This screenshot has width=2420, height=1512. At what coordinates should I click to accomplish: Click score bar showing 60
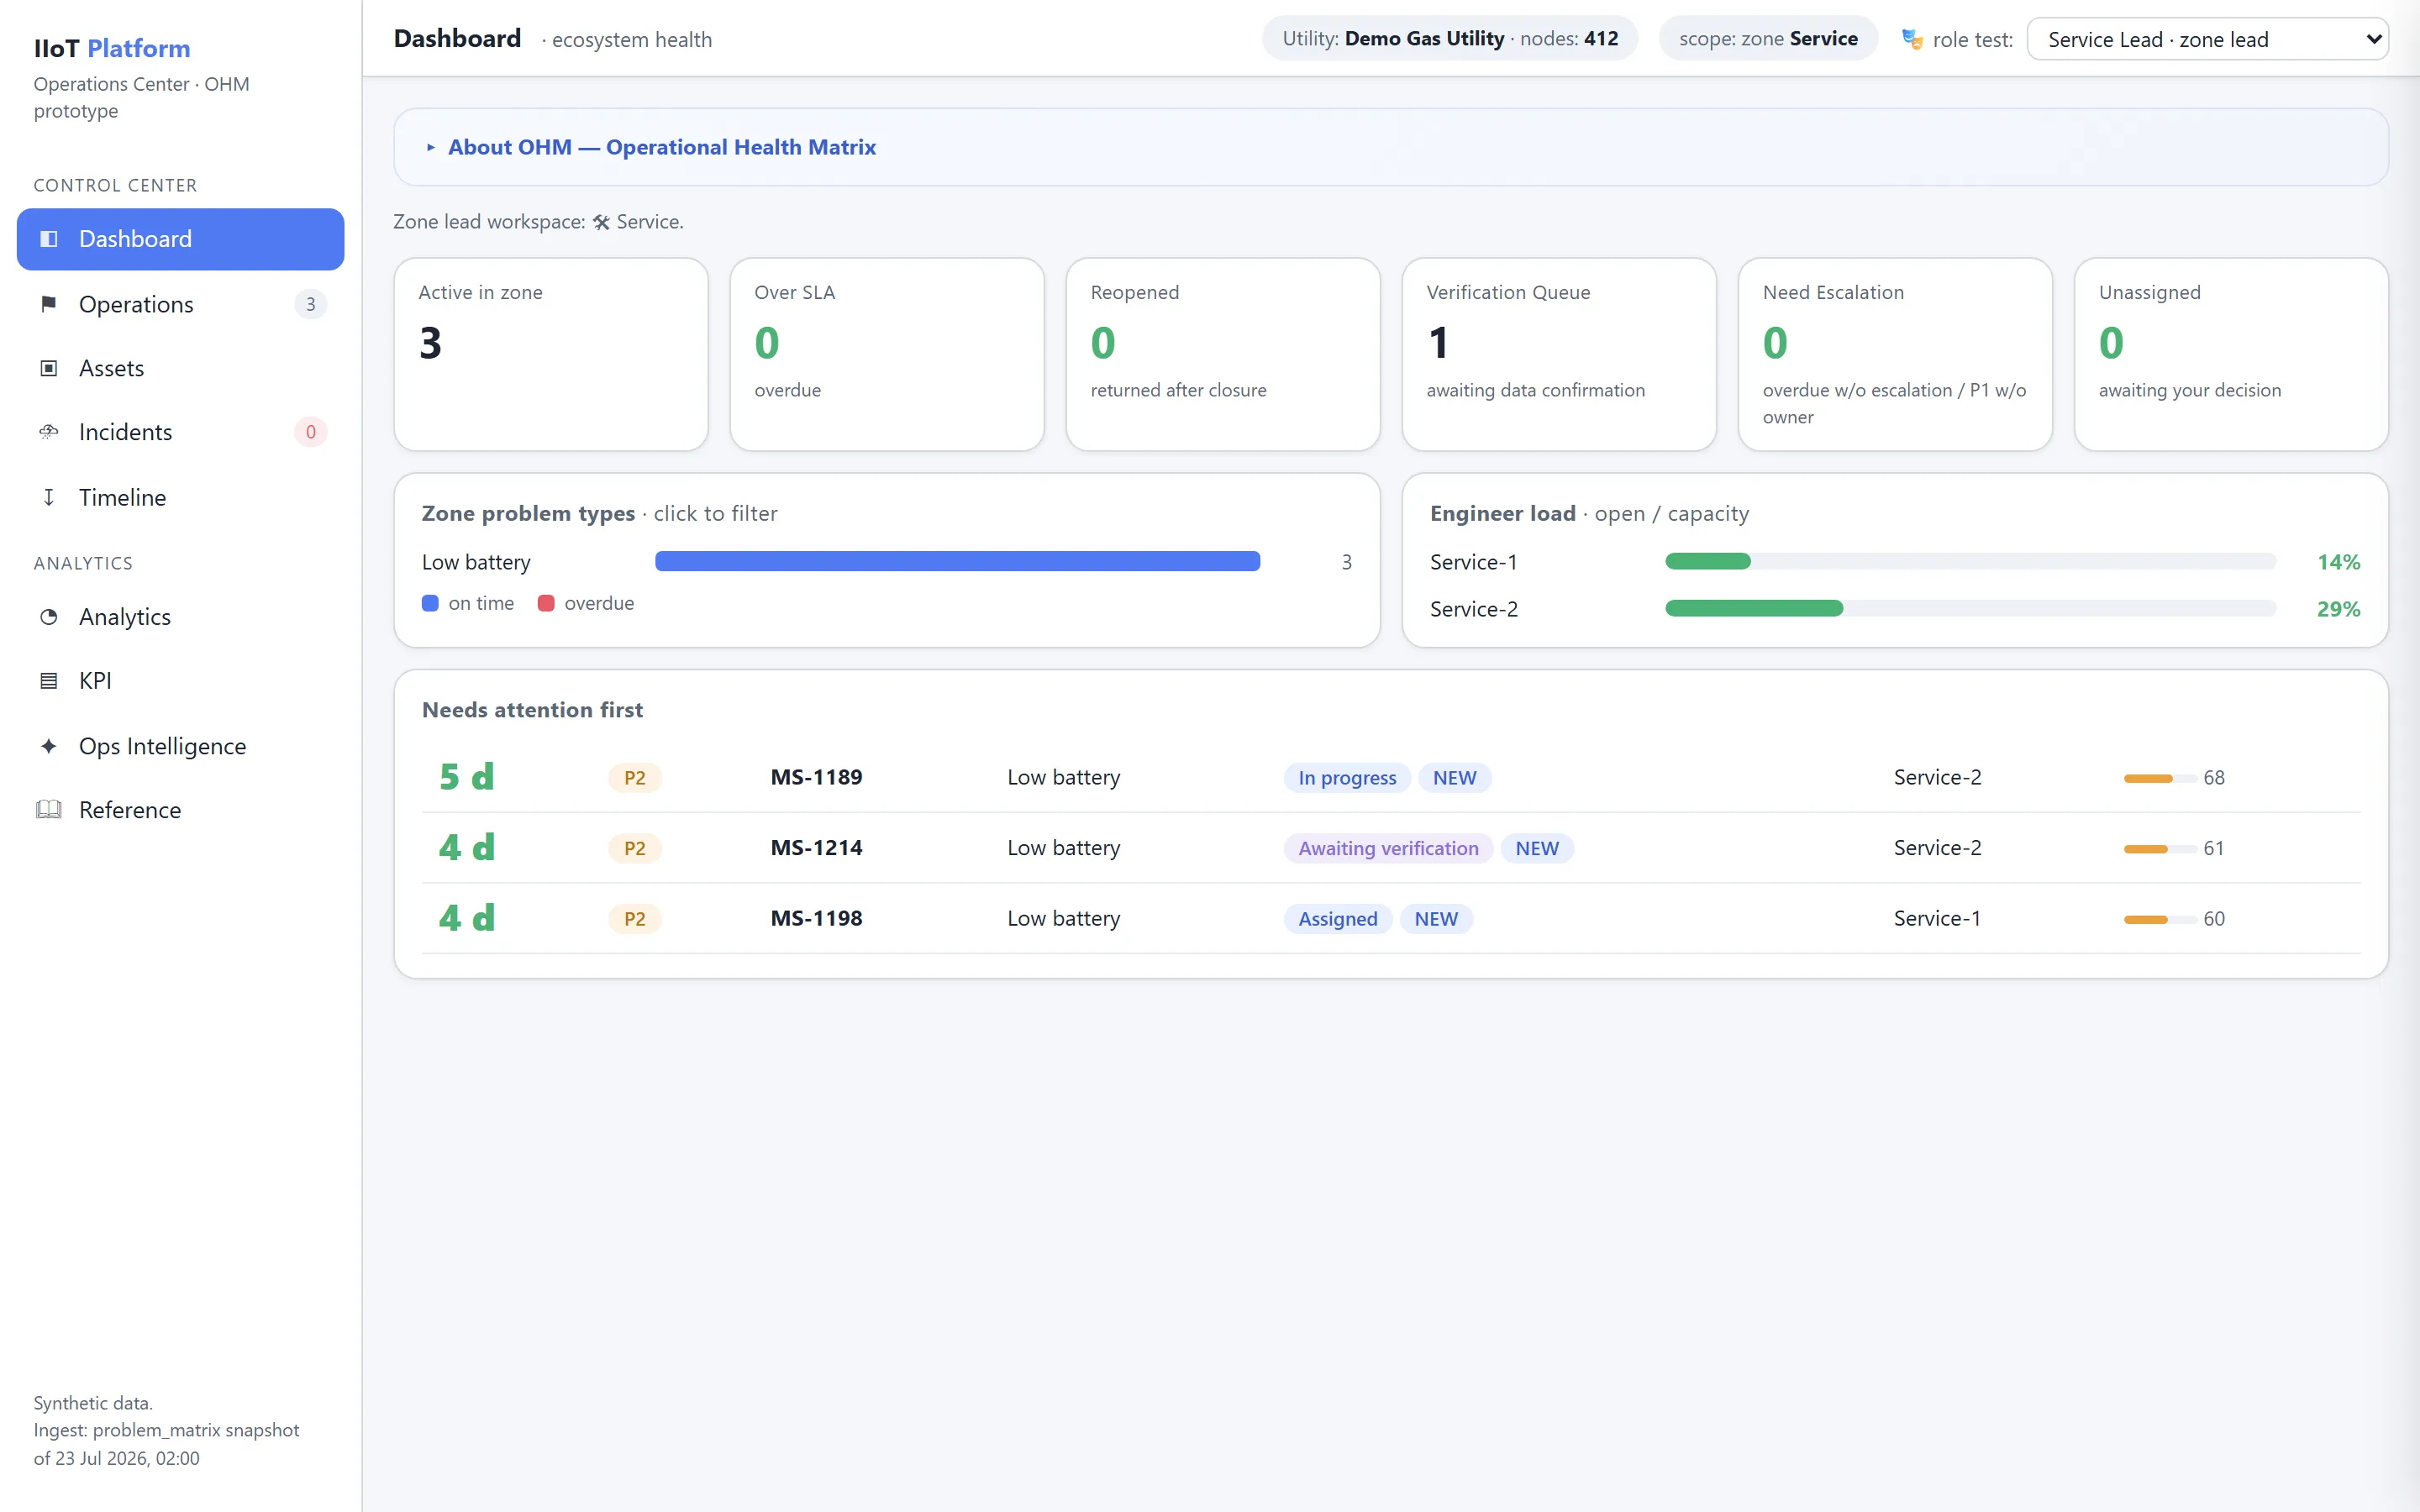[x=2160, y=919]
